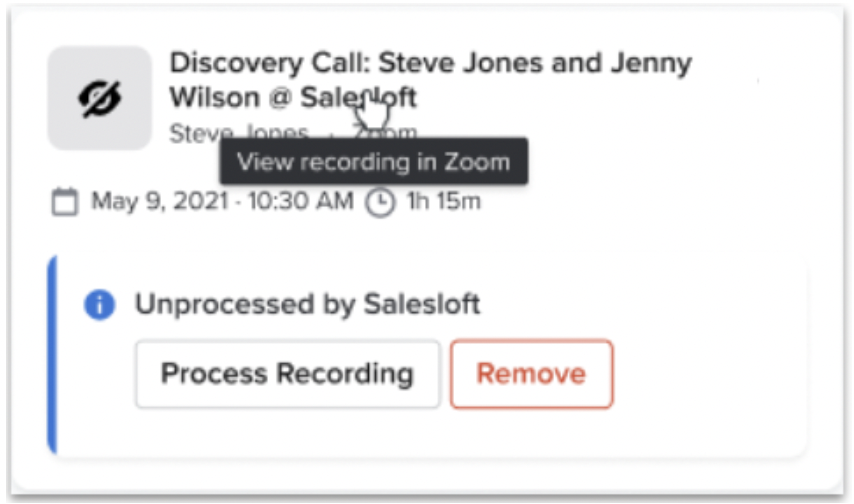
Task: Click empty space right of the Remove button
Action: click(x=708, y=374)
